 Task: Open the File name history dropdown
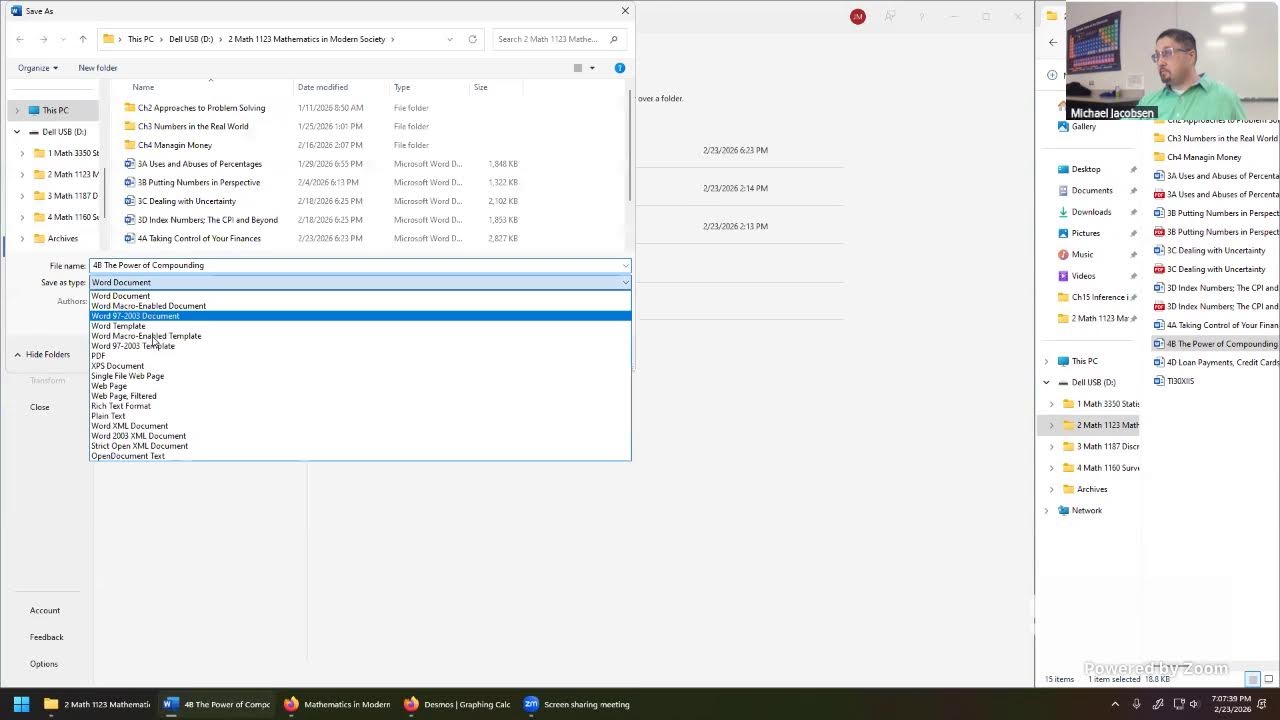coord(625,266)
